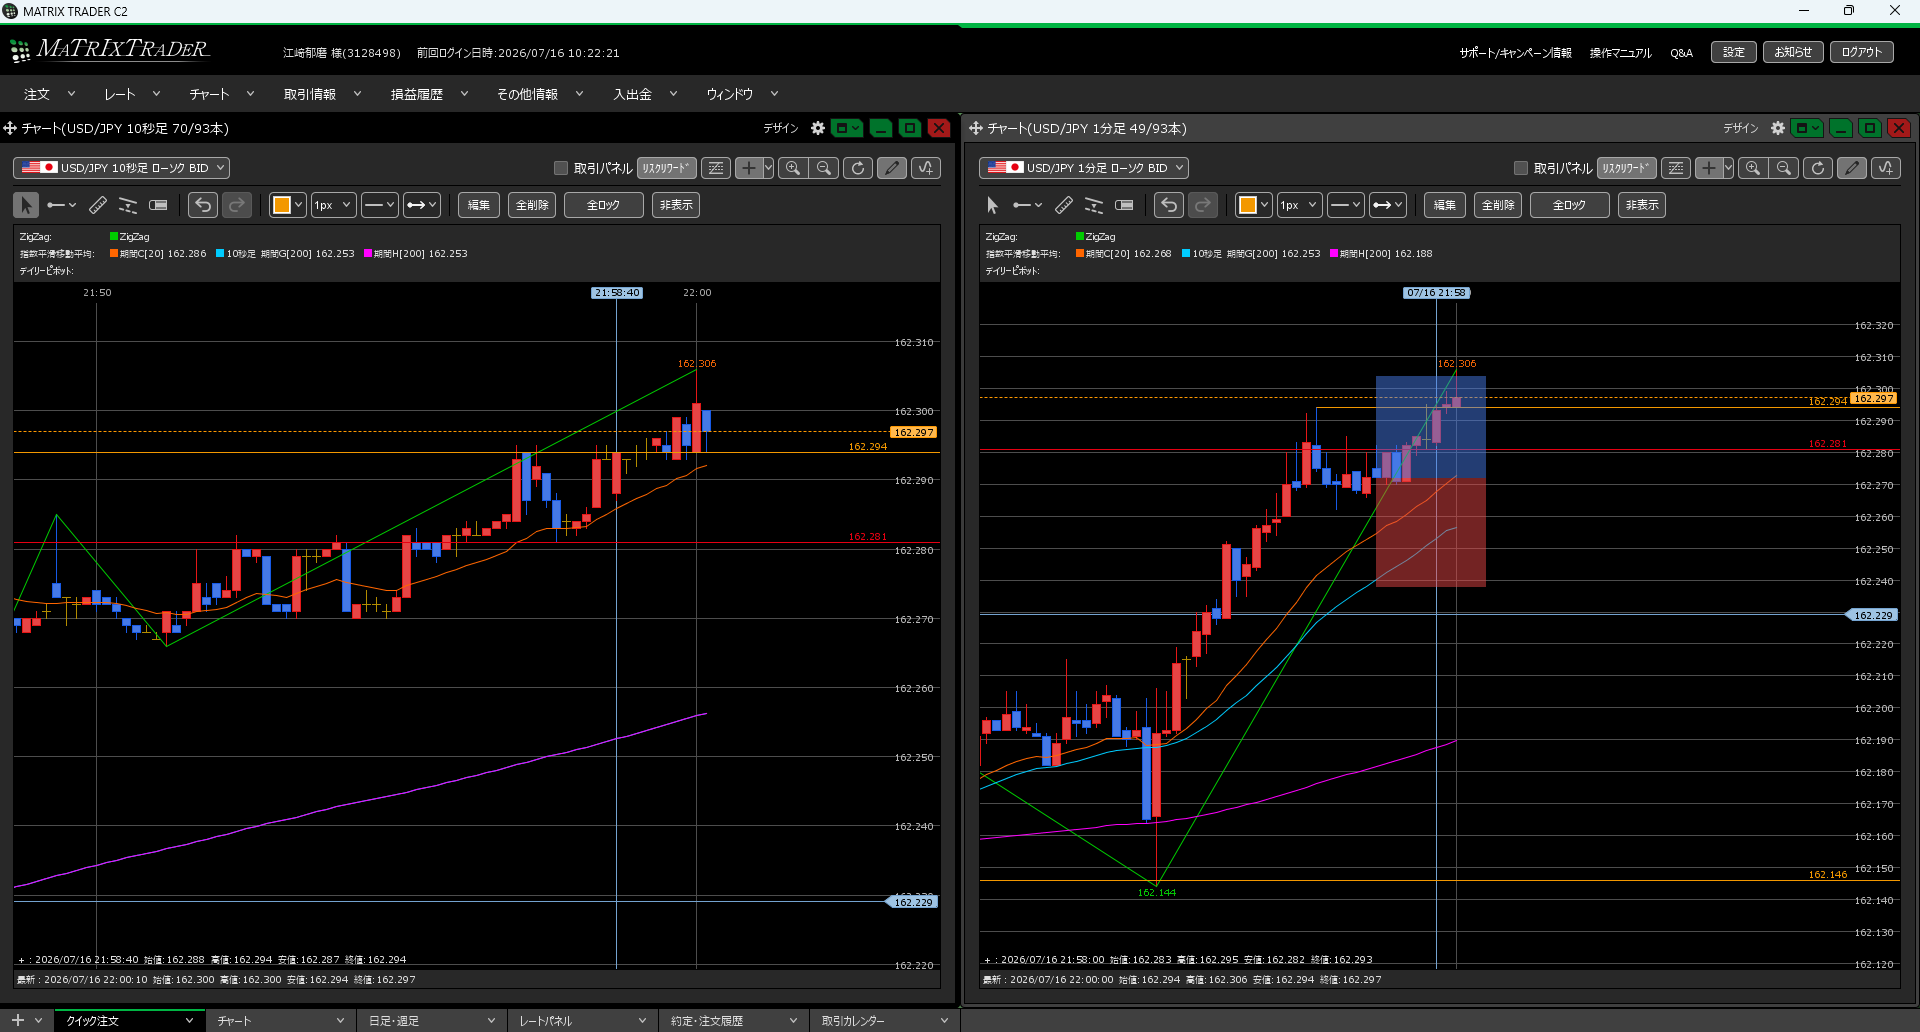Open the 取引情報 menu

[x=321, y=94]
